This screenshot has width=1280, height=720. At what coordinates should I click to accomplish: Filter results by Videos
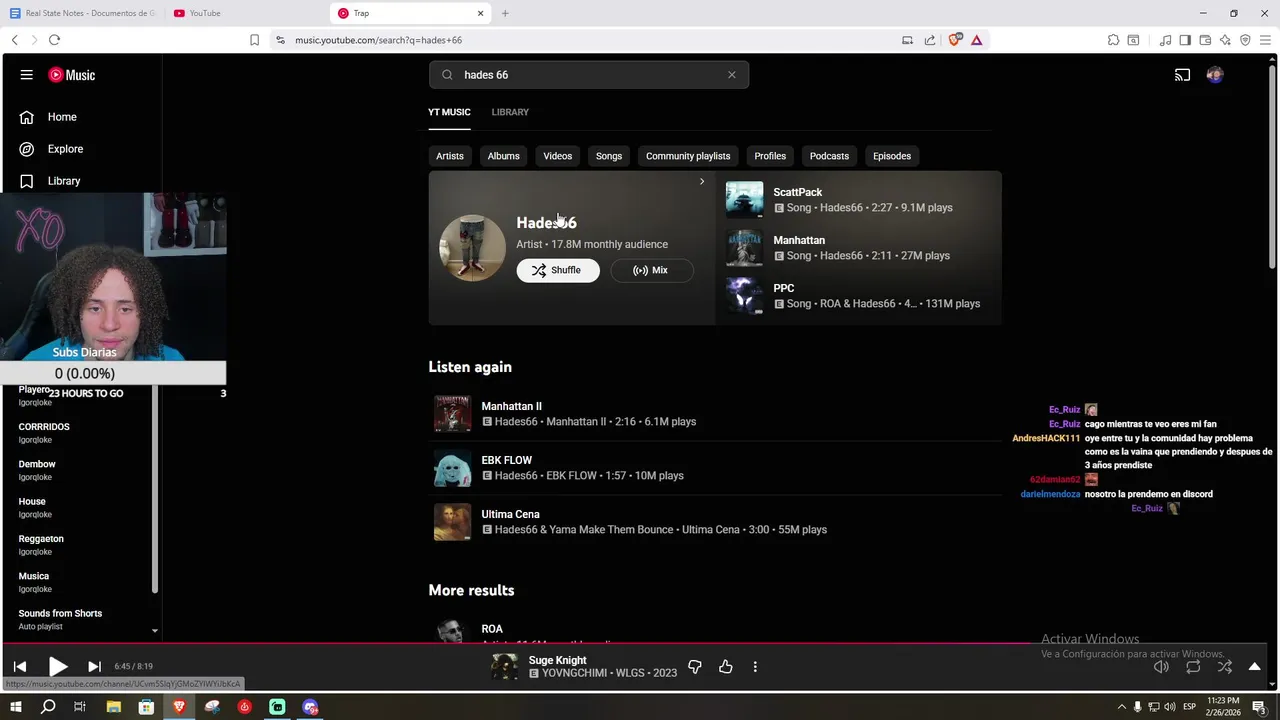pos(557,156)
